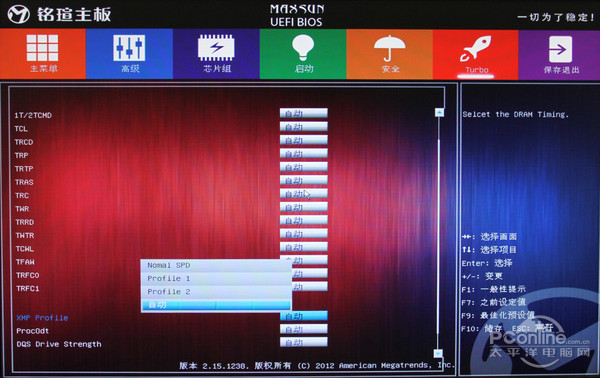The height and width of the screenshot is (378, 600).
Task: Select the highlighted Auto option in popup
Action: point(216,305)
